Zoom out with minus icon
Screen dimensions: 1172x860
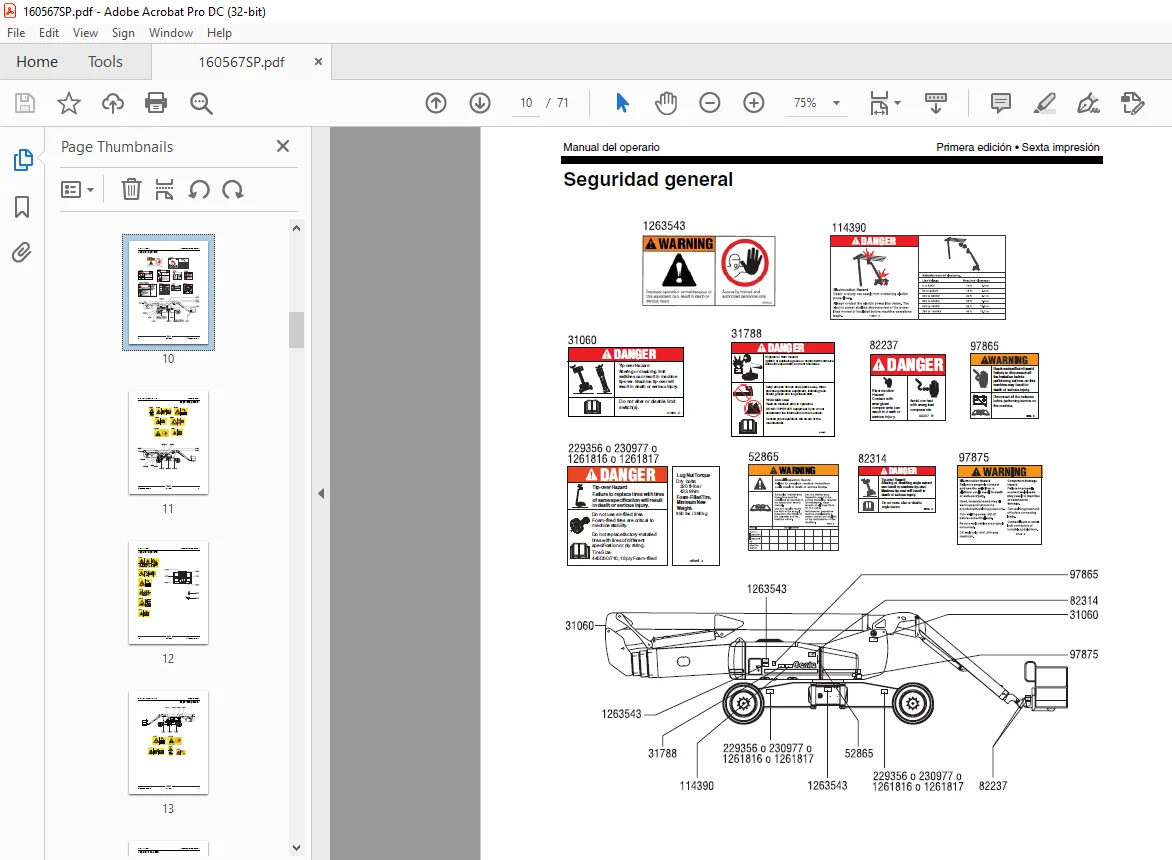coord(709,103)
